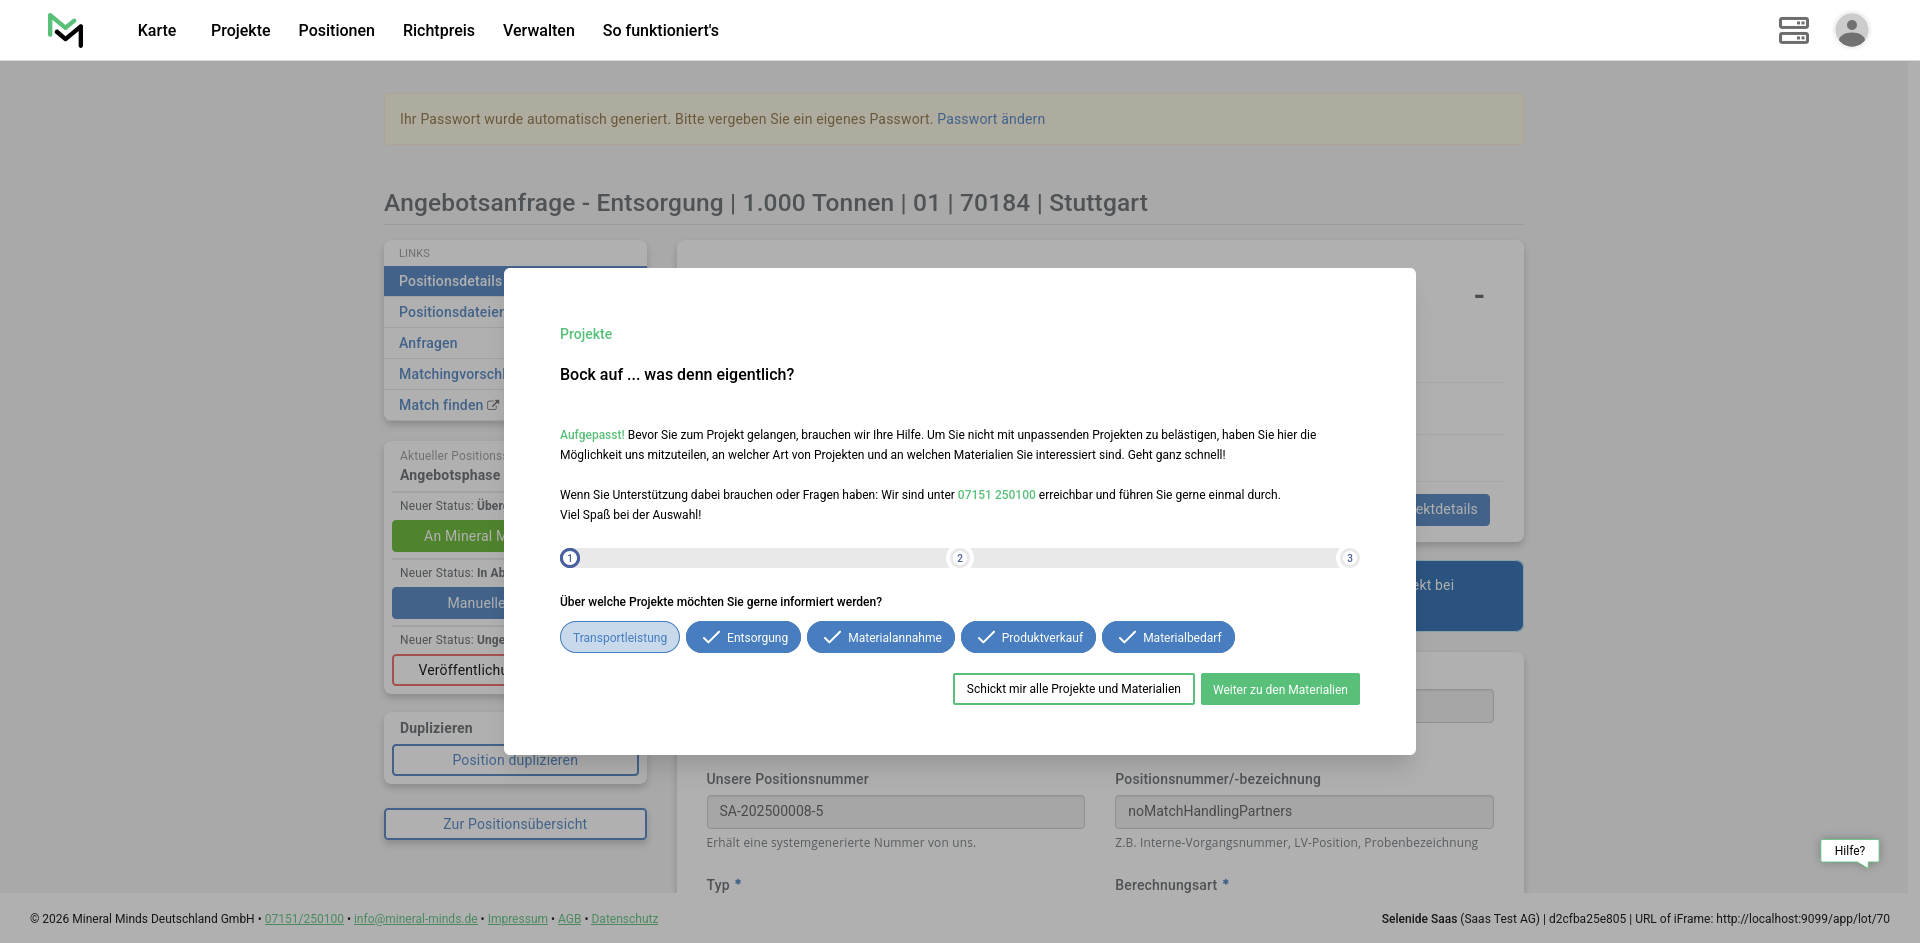Image resolution: width=1920 pixels, height=943 pixels.
Task: Open the Hilfe? chat bubble
Action: [1849, 851]
